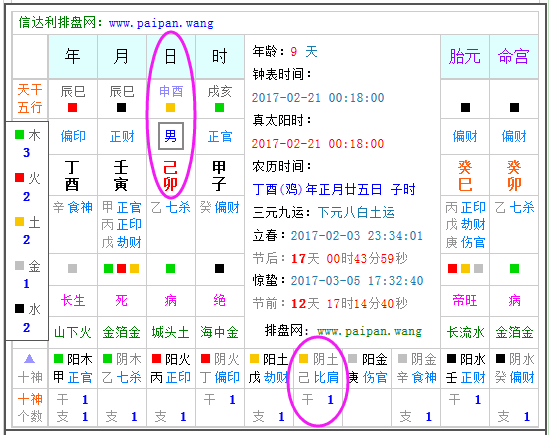Click the gray swatch below 辛 食神

[73, 269]
